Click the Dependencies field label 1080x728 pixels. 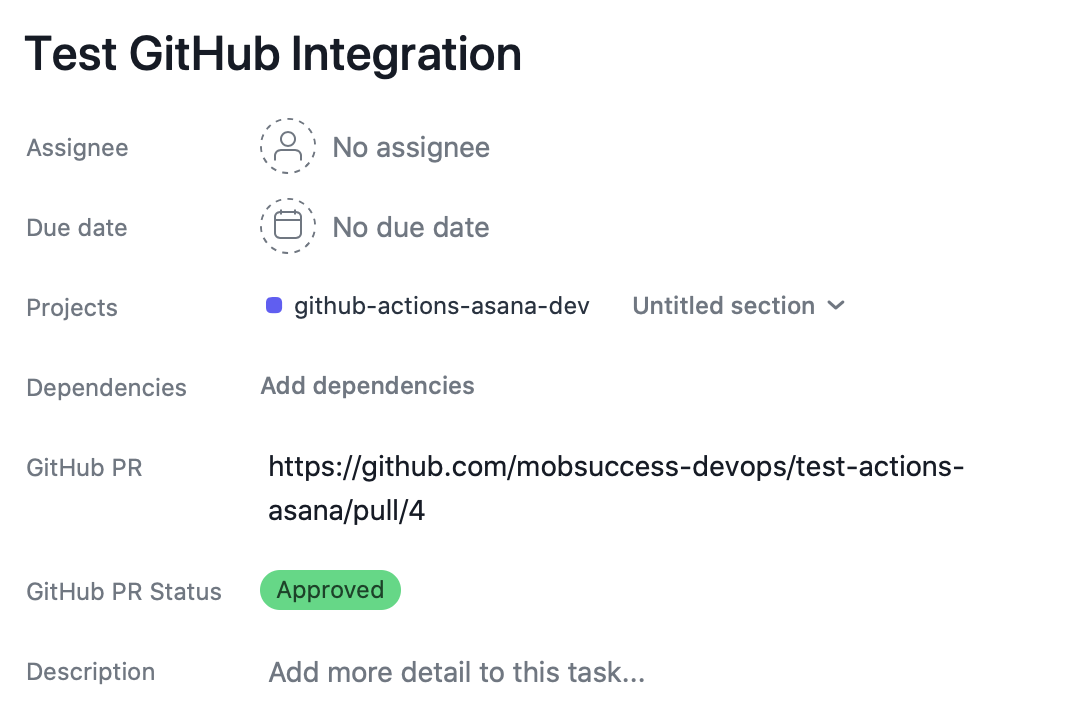pyautogui.click(x=106, y=388)
